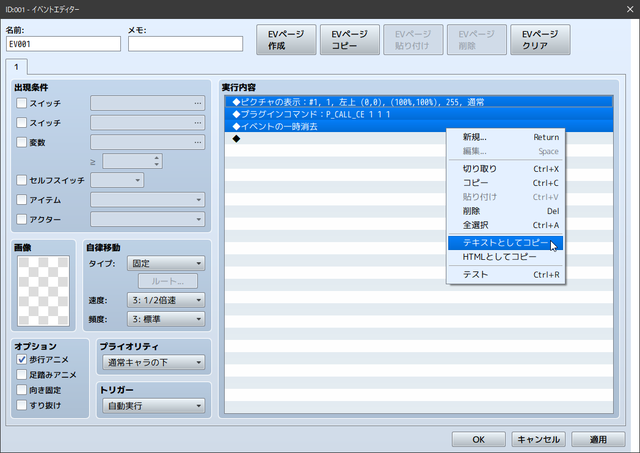The width and height of the screenshot is (640, 453).
Task: Select テスト in the context menu
Action: [x=505, y=275]
